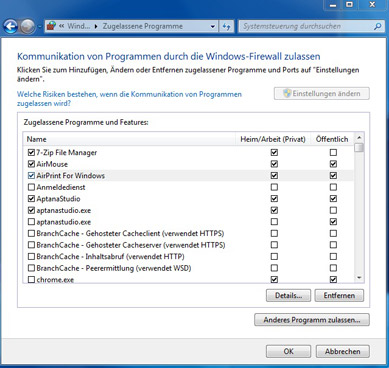The width and height of the screenshot is (389, 368).
Task: Click the Entfernen button
Action: coord(339,296)
